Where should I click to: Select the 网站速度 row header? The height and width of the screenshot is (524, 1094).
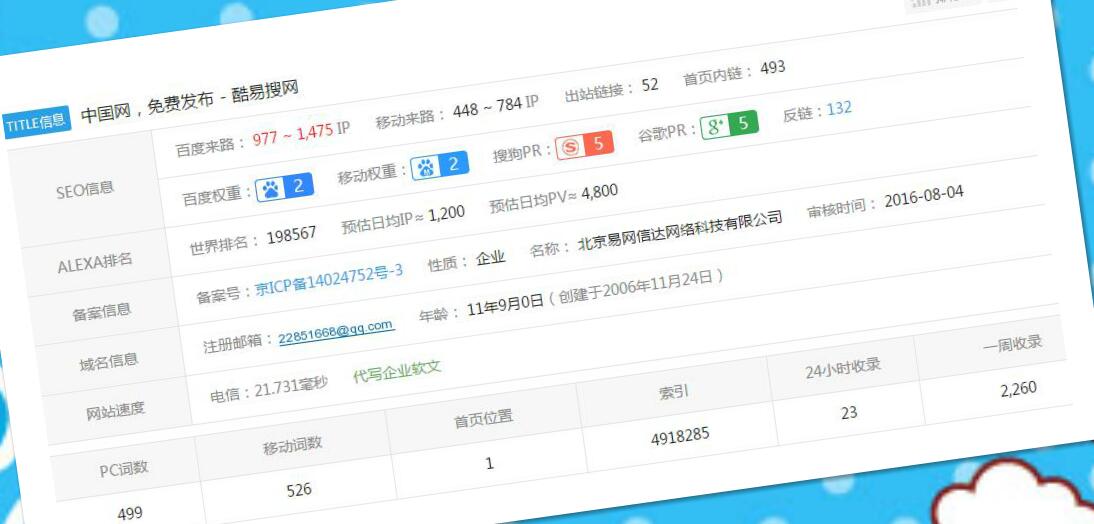pyautogui.click(x=116, y=410)
